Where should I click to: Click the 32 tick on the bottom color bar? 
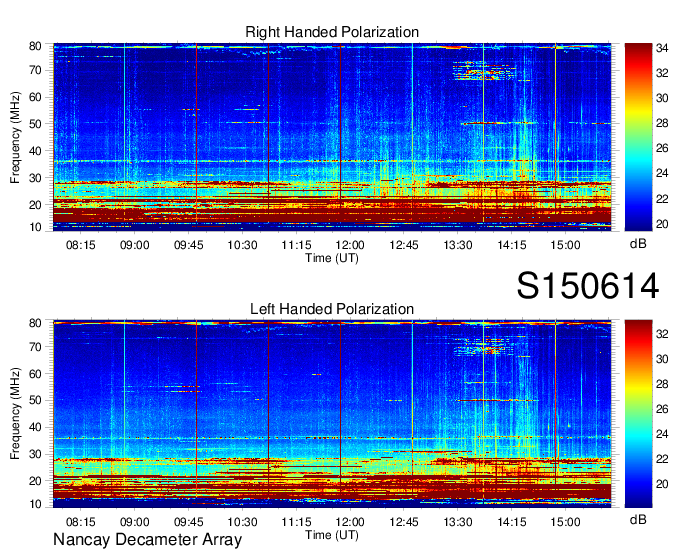662,334
